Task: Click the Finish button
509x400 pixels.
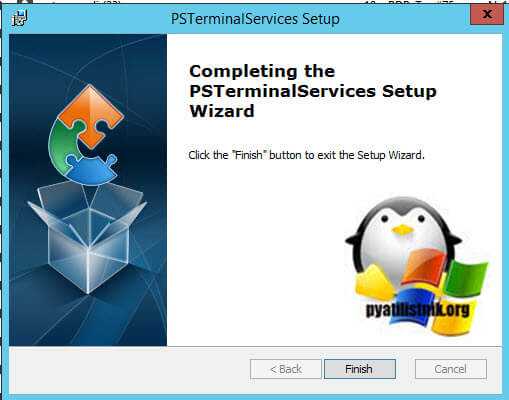Action: [x=360, y=369]
